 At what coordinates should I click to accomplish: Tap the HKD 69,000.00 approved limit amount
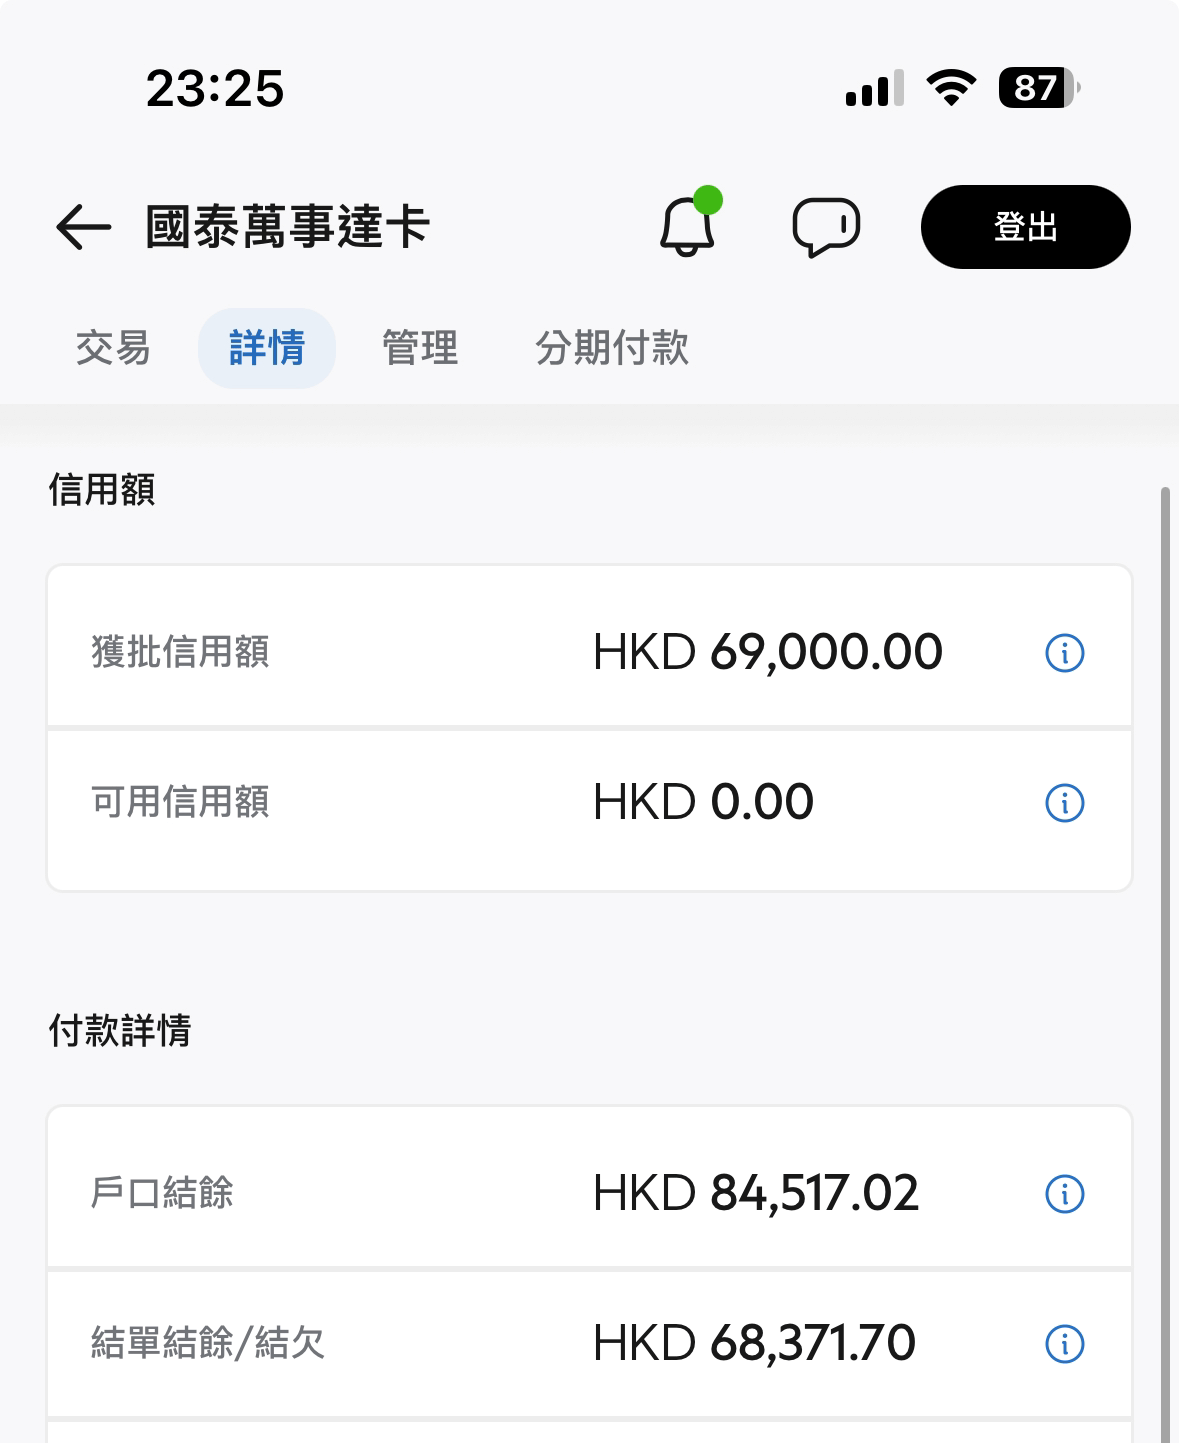coord(768,652)
